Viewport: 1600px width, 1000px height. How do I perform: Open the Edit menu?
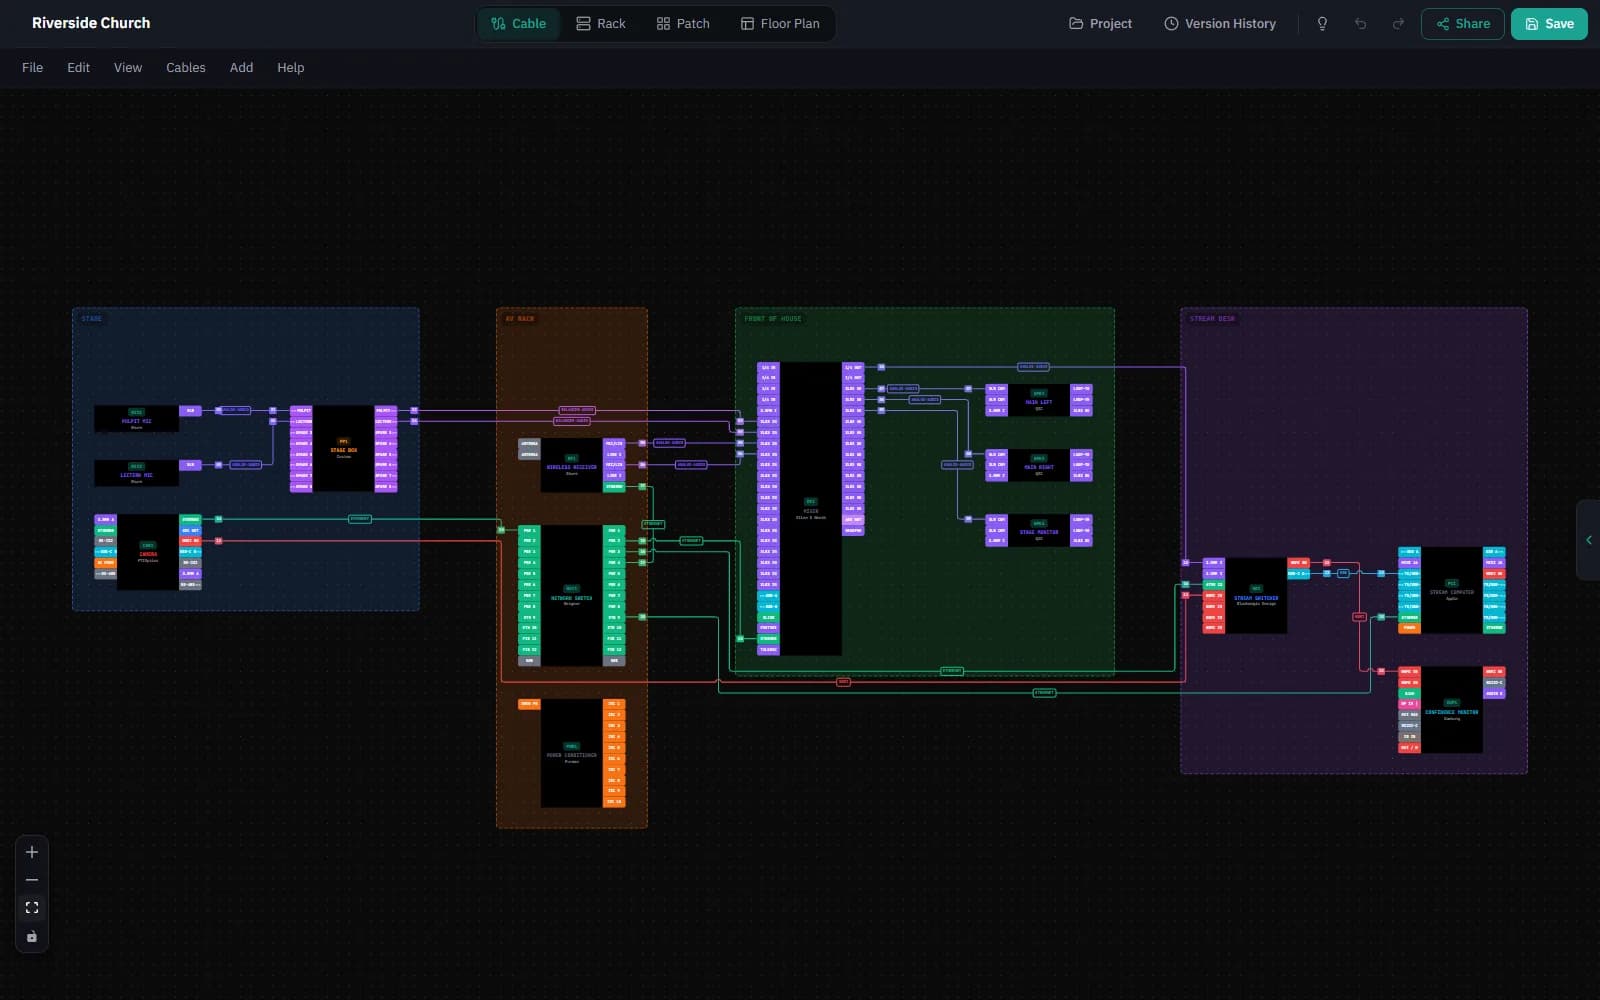point(78,68)
